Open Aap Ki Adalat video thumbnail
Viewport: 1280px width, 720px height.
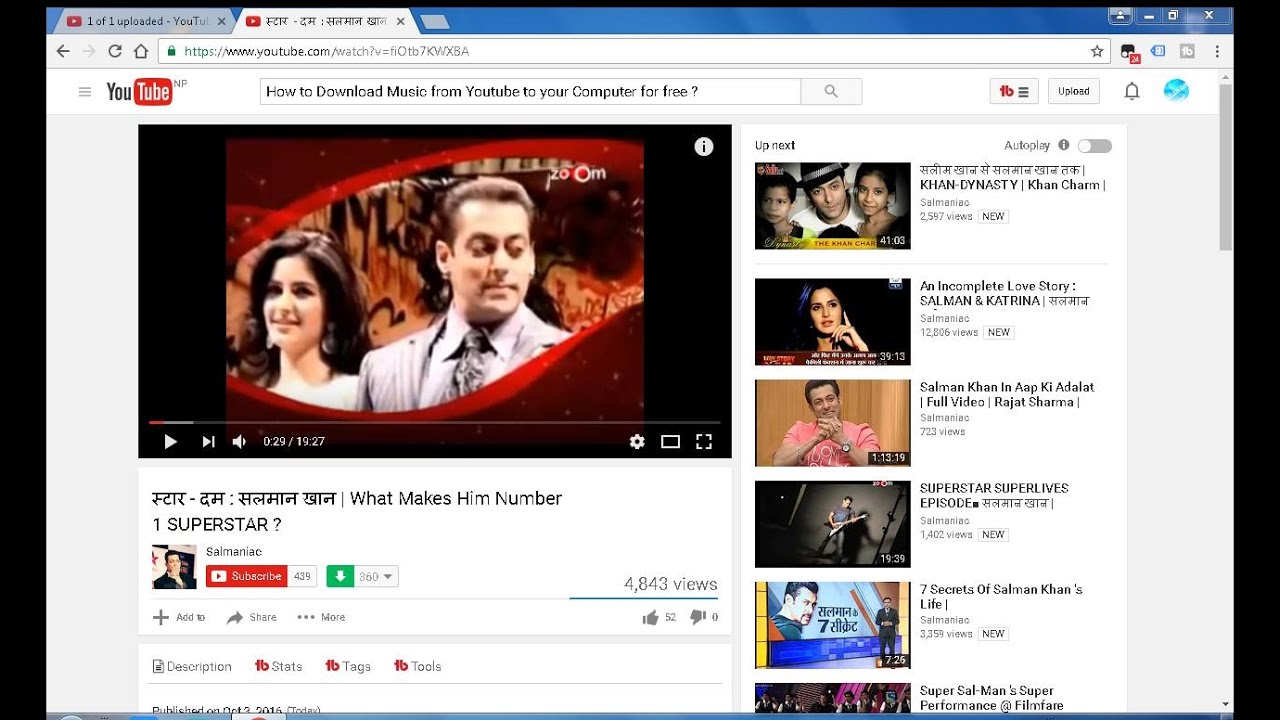[832, 423]
